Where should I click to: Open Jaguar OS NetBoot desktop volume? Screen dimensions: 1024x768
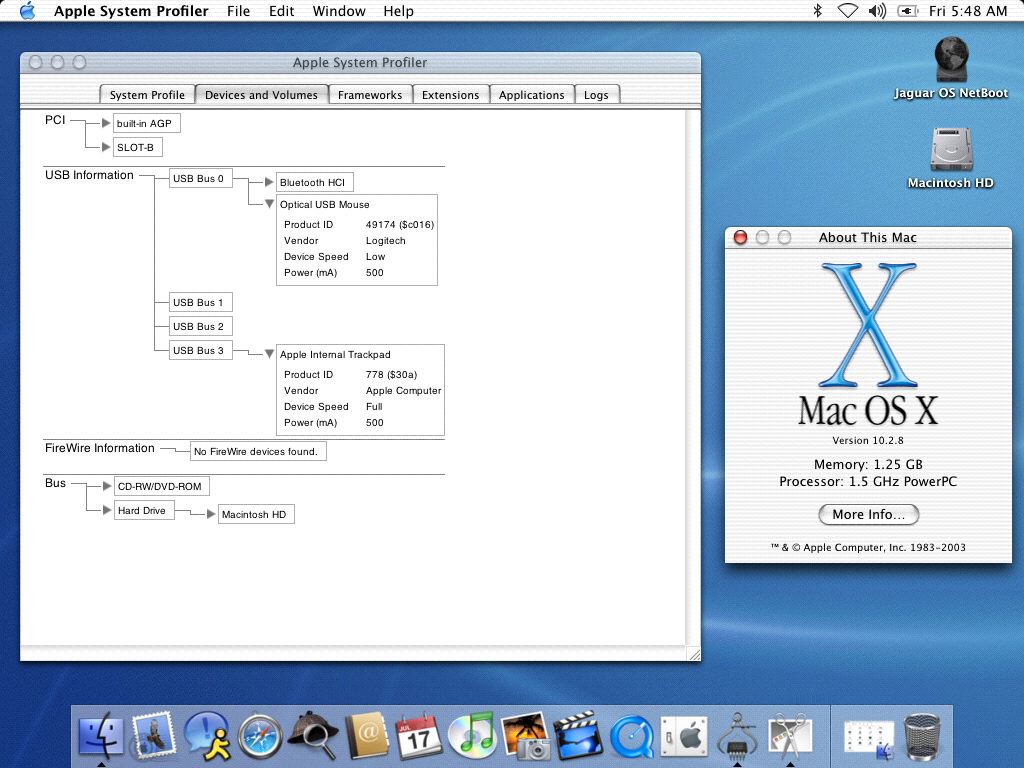coord(950,67)
